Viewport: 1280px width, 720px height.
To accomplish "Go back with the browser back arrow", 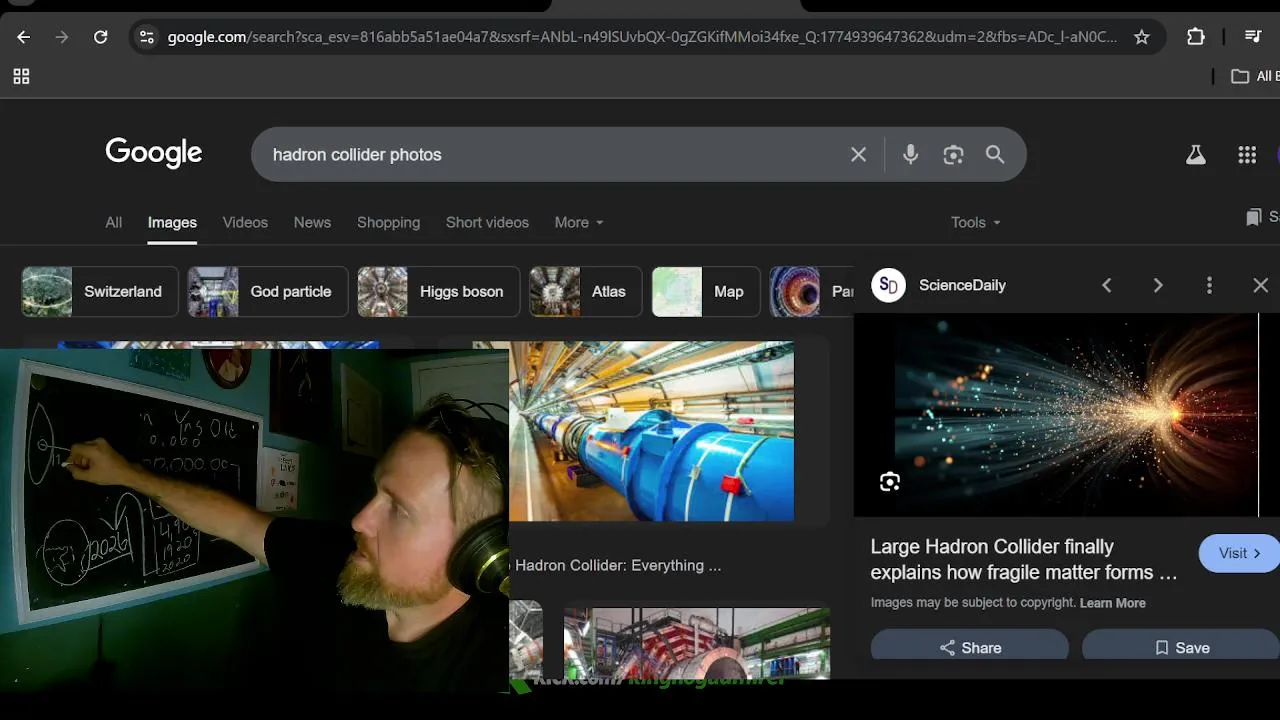I will [24, 37].
